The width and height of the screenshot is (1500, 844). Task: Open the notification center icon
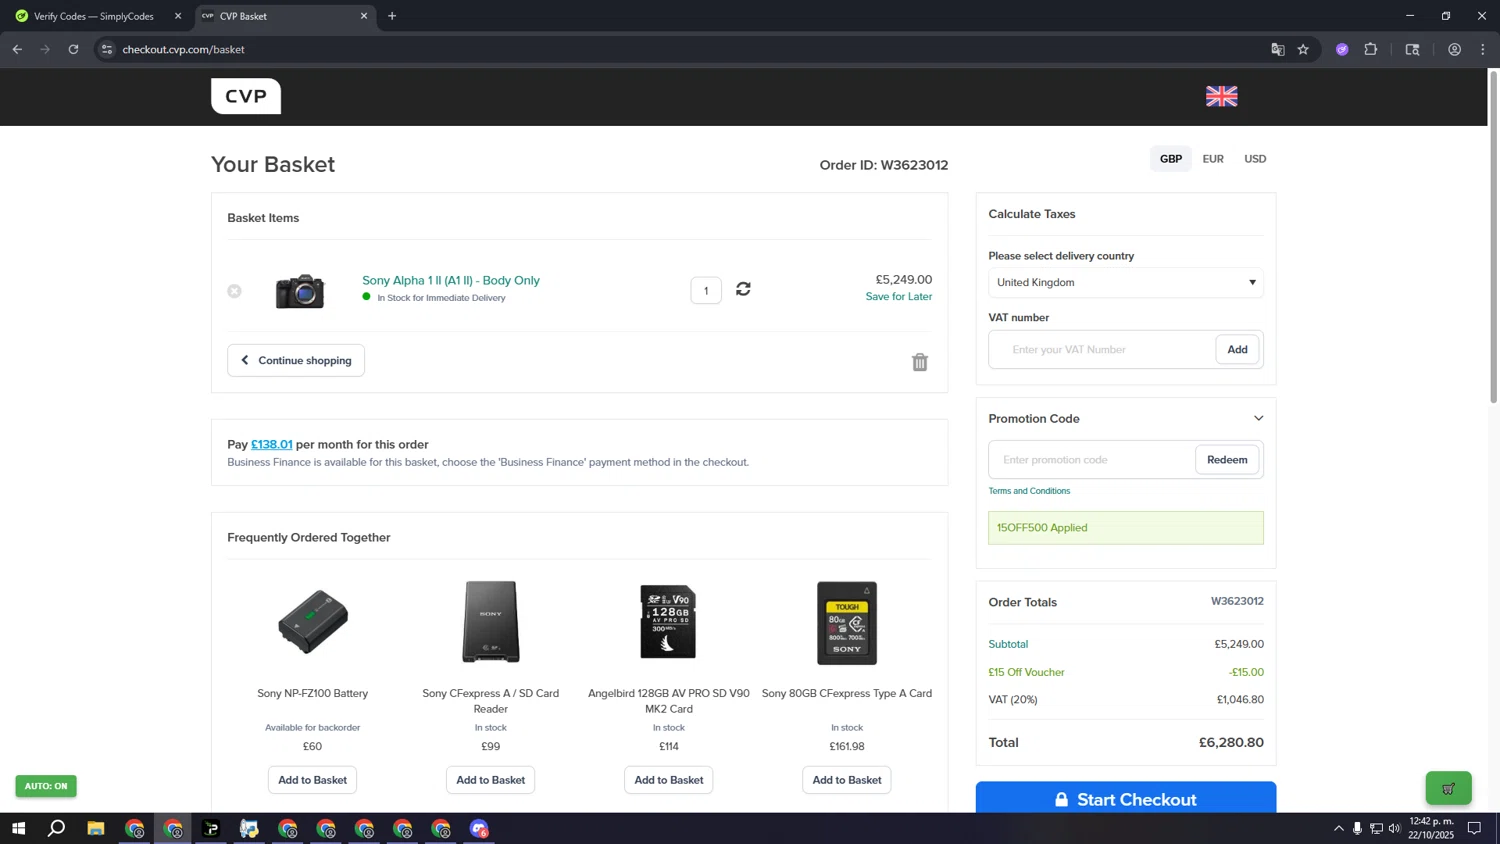(1474, 828)
